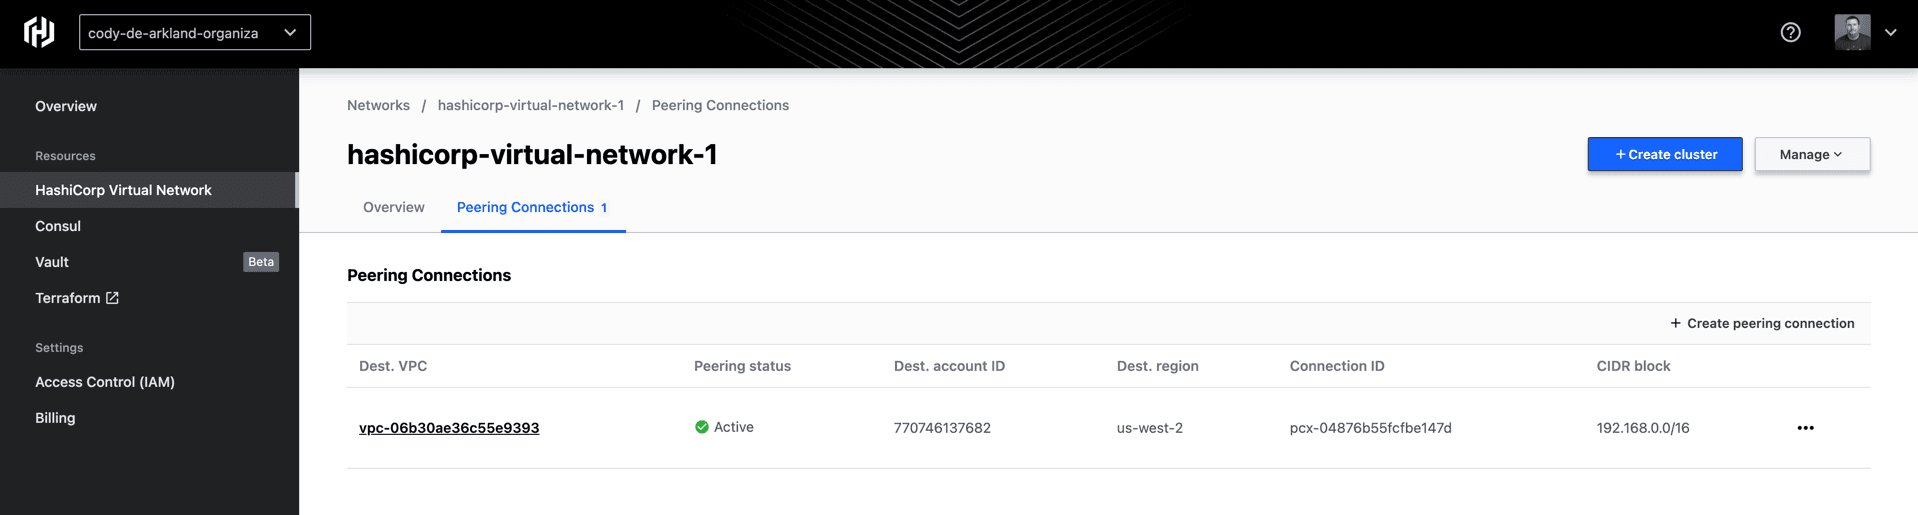1918x515 pixels.
Task: Open the help question mark icon
Action: point(1790,33)
